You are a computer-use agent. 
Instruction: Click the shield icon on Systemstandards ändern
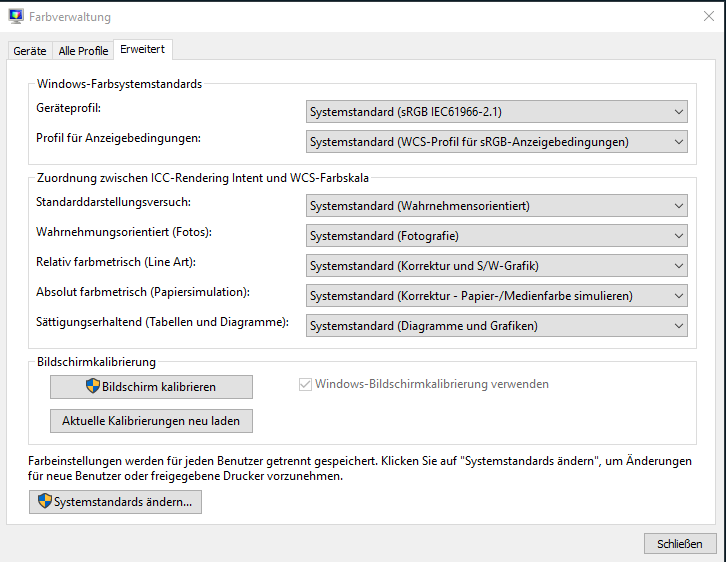pyautogui.click(x=45, y=500)
